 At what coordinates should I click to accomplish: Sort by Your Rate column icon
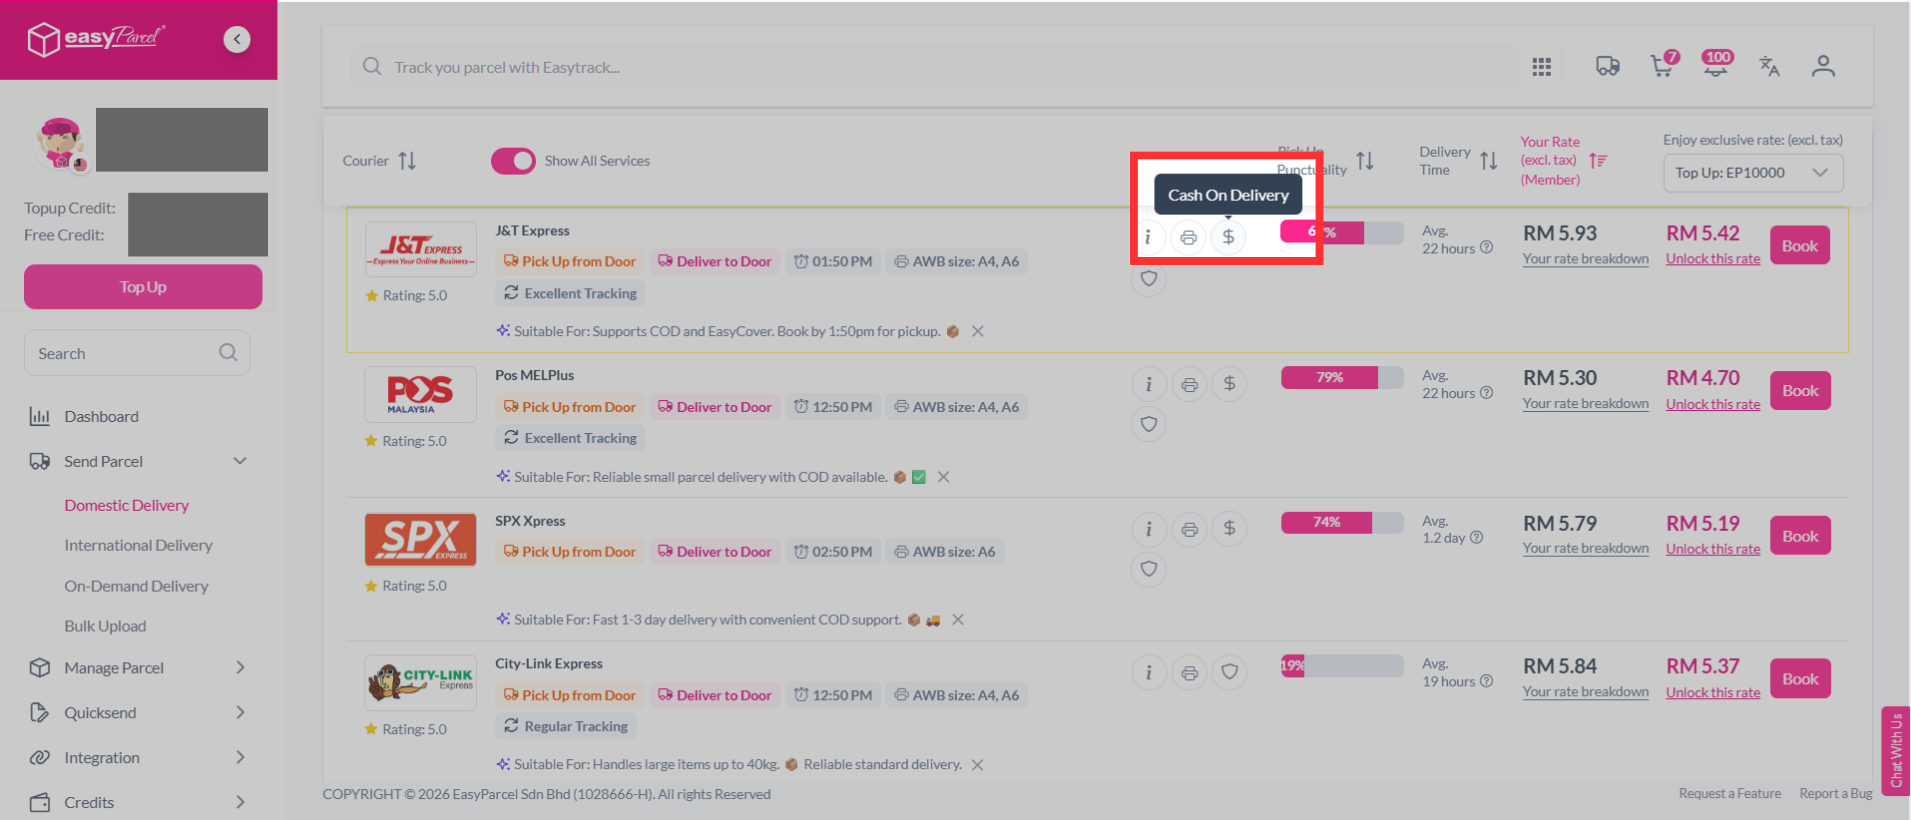tap(1598, 160)
